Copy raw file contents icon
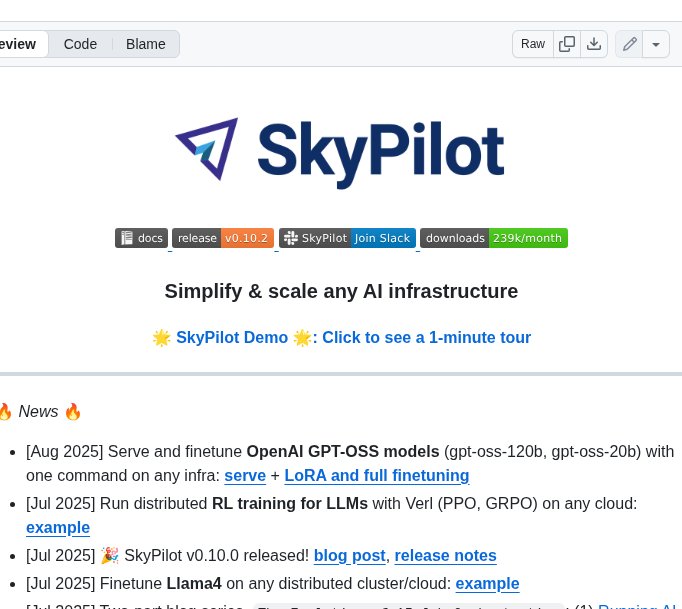 567,44
